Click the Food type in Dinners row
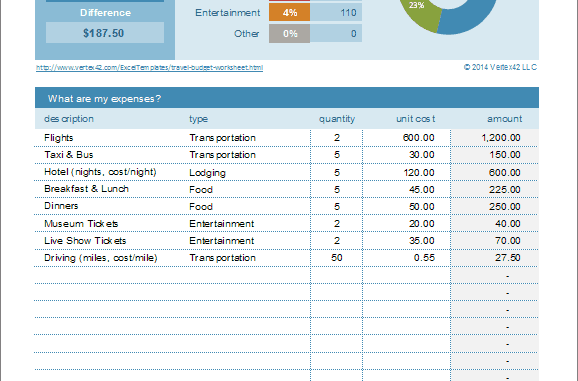 click(x=201, y=207)
